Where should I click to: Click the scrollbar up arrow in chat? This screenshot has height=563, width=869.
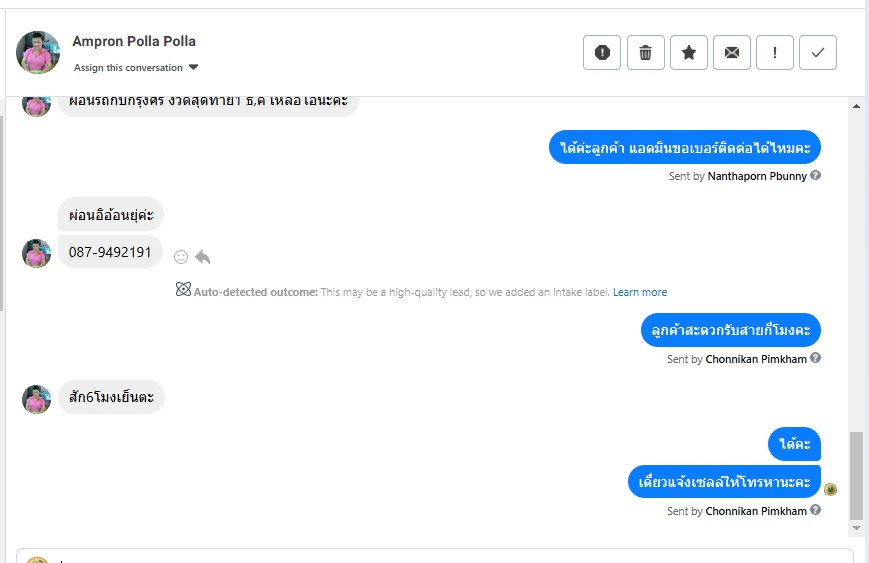click(856, 105)
